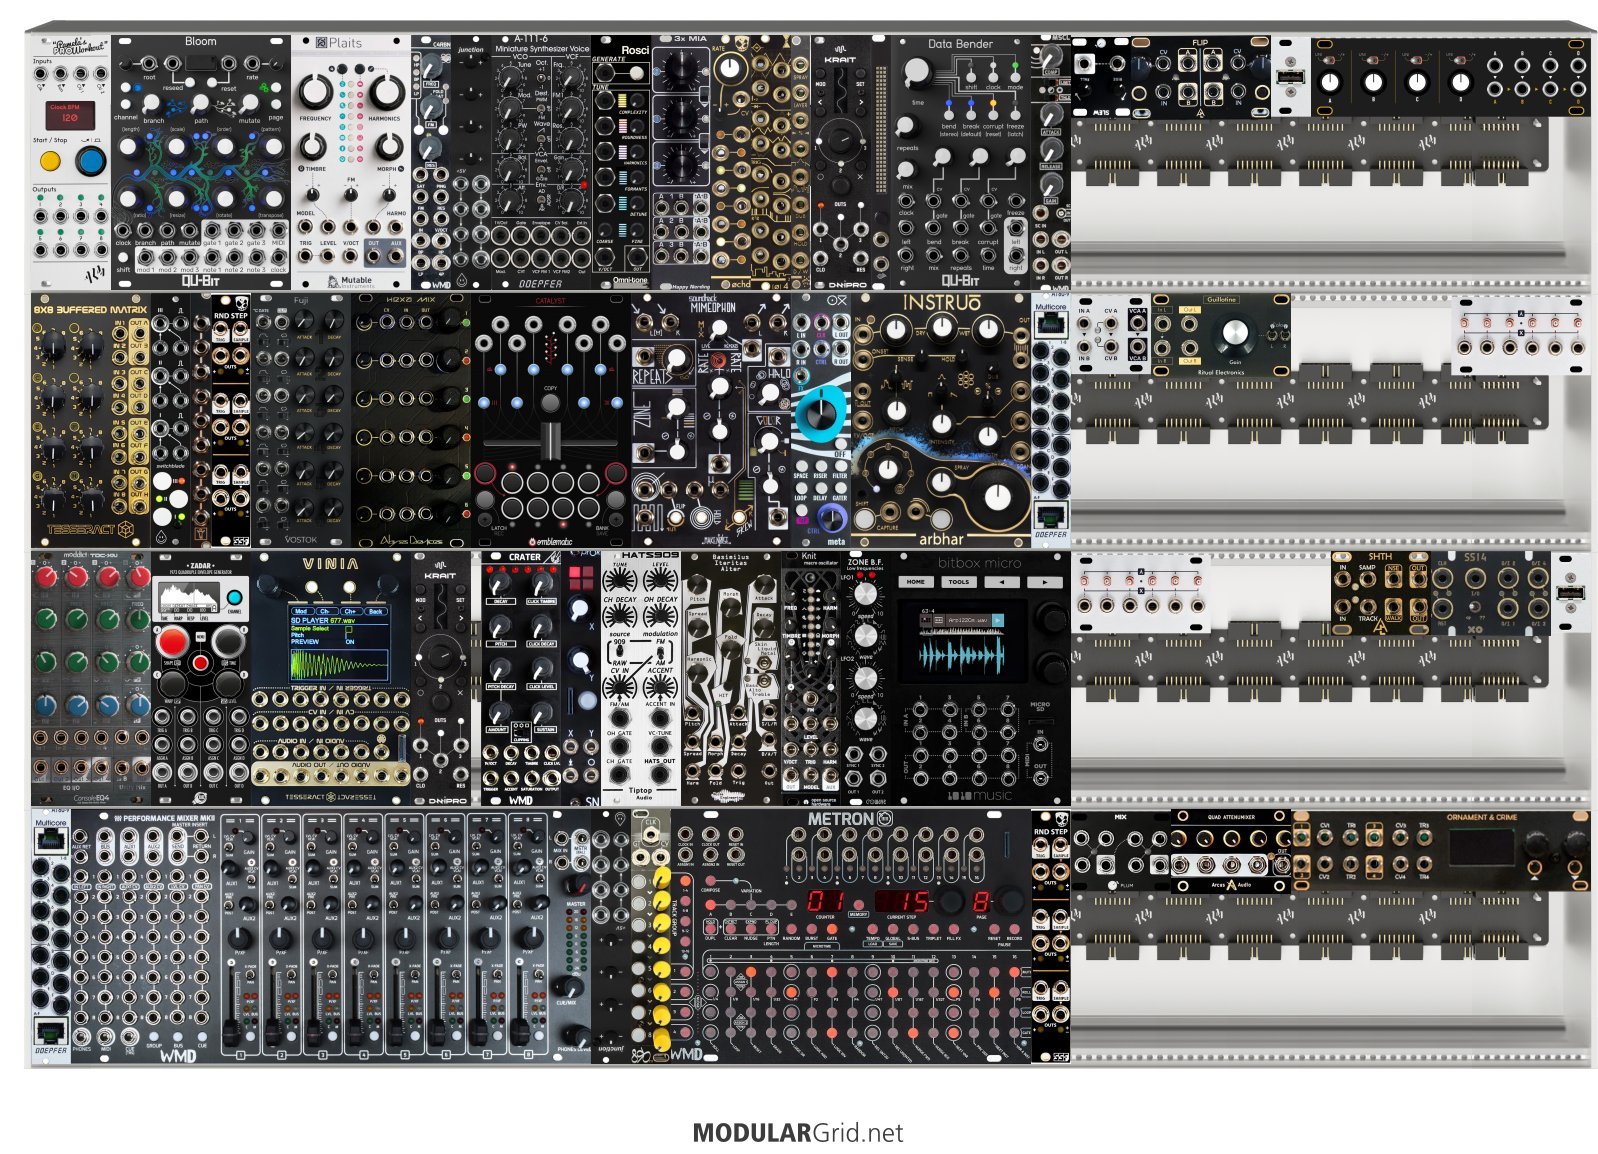This screenshot has width=1598, height=1154.
Task: Click the TOOLS button on bitbox micro
Action: click(959, 582)
